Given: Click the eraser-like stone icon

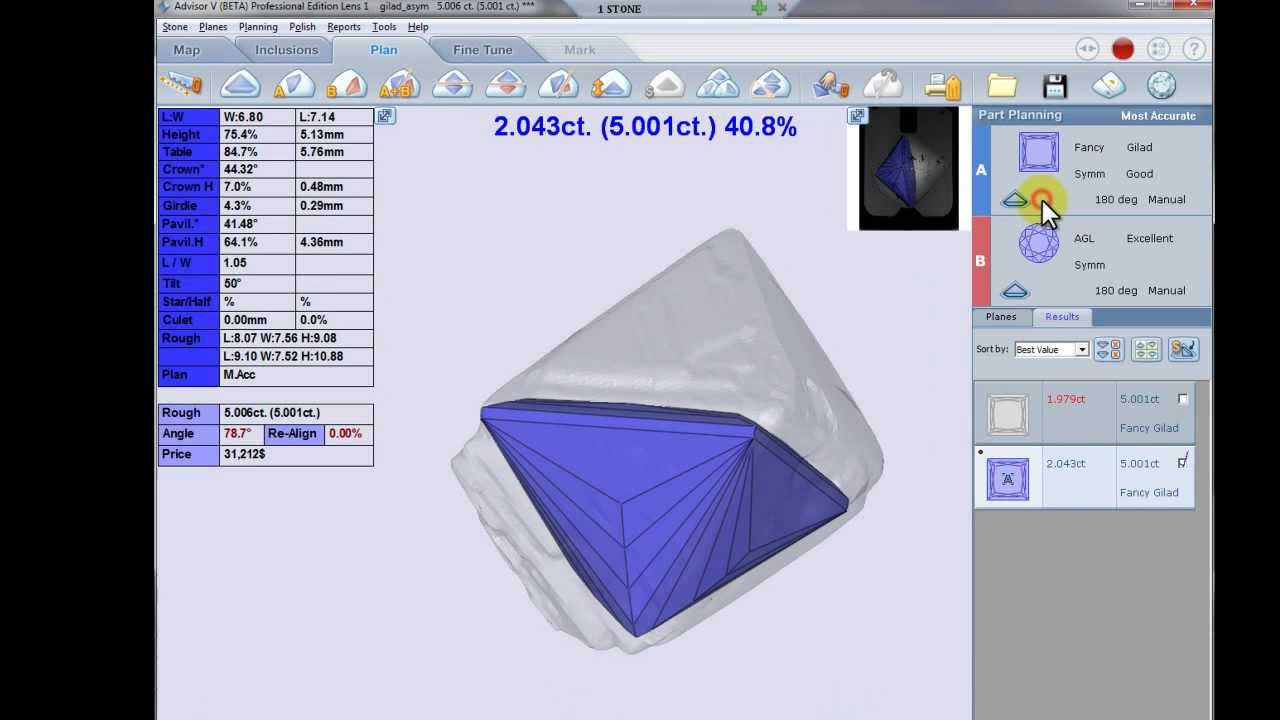Looking at the screenshot, I should 1108,85.
